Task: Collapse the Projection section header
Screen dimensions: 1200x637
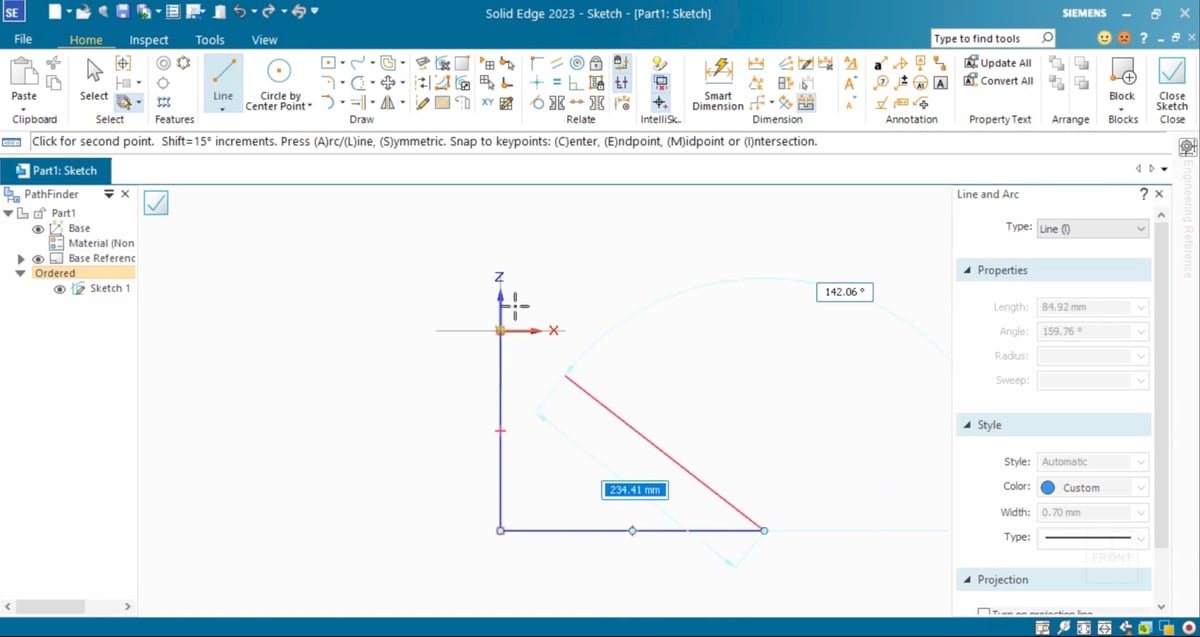Action: 968,580
